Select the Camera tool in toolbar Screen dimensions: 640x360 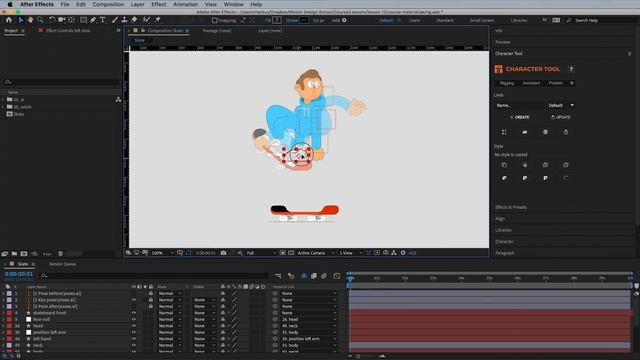coord(62,20)
